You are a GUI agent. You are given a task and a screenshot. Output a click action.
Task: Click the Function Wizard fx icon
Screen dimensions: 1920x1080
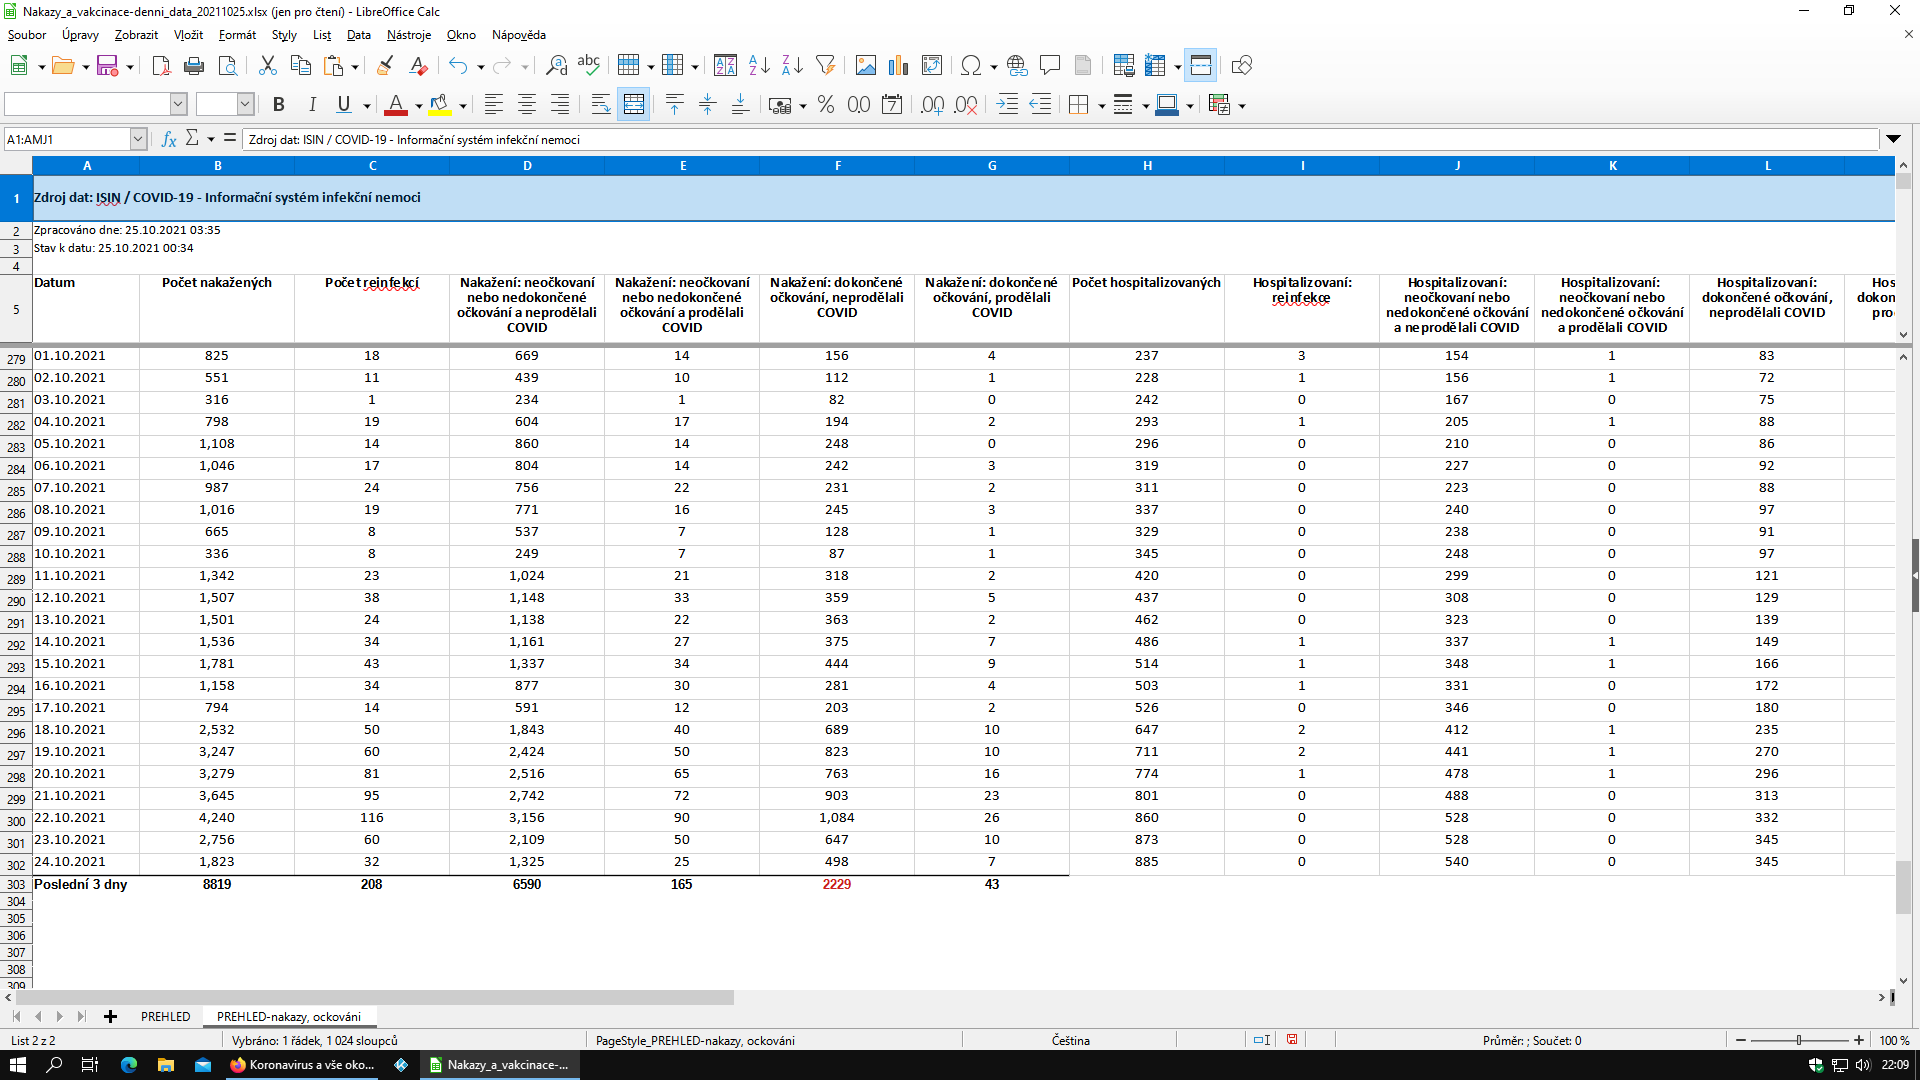[168, 140]
